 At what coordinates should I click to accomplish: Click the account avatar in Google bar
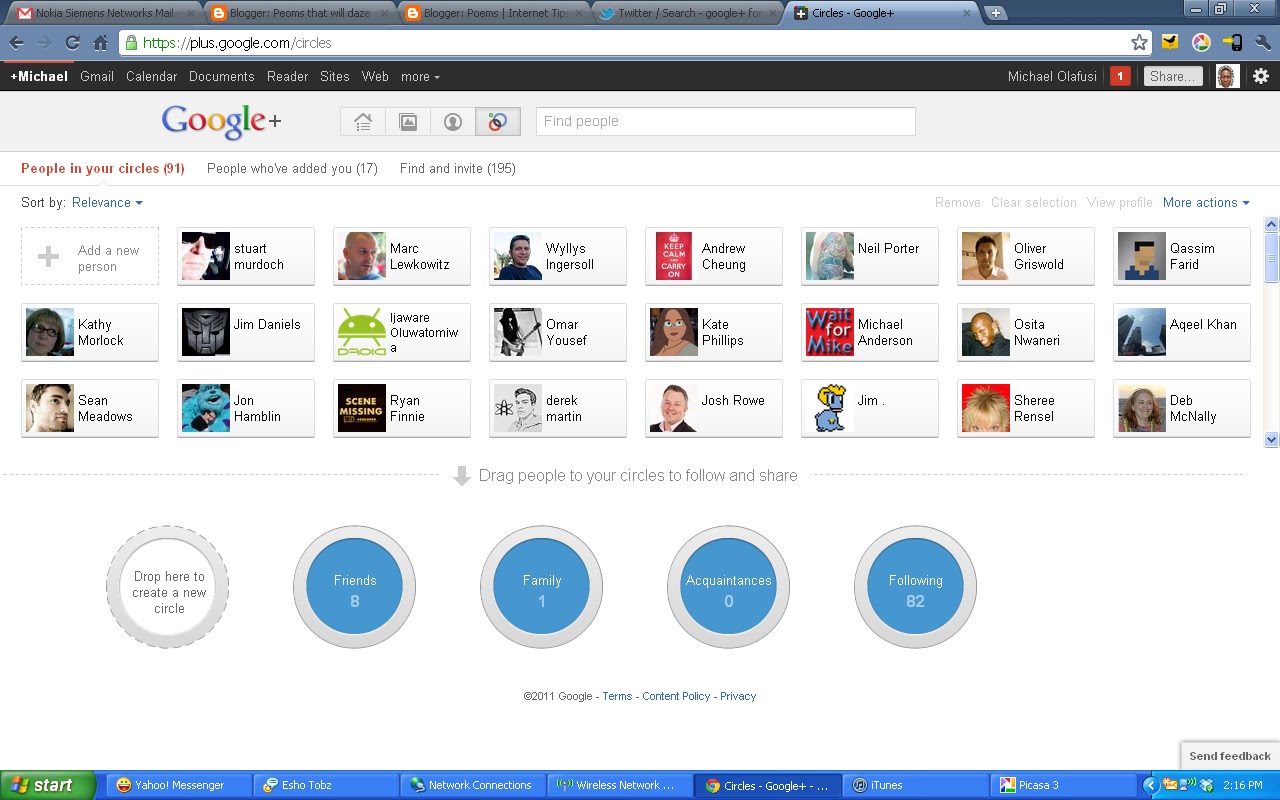click(1227, 76)
